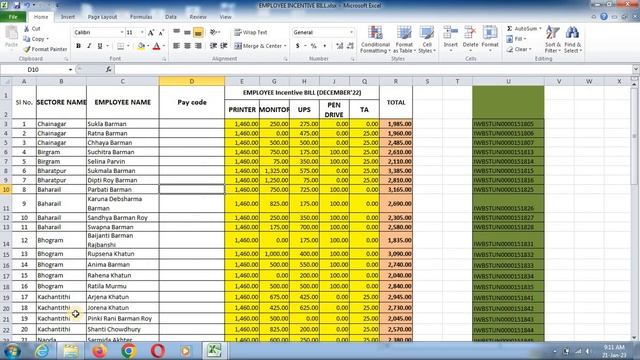The height and width of the screenshot is (360, 640).
Task: Open the font color dropdown arrow
Action: [x=164, y=46]
